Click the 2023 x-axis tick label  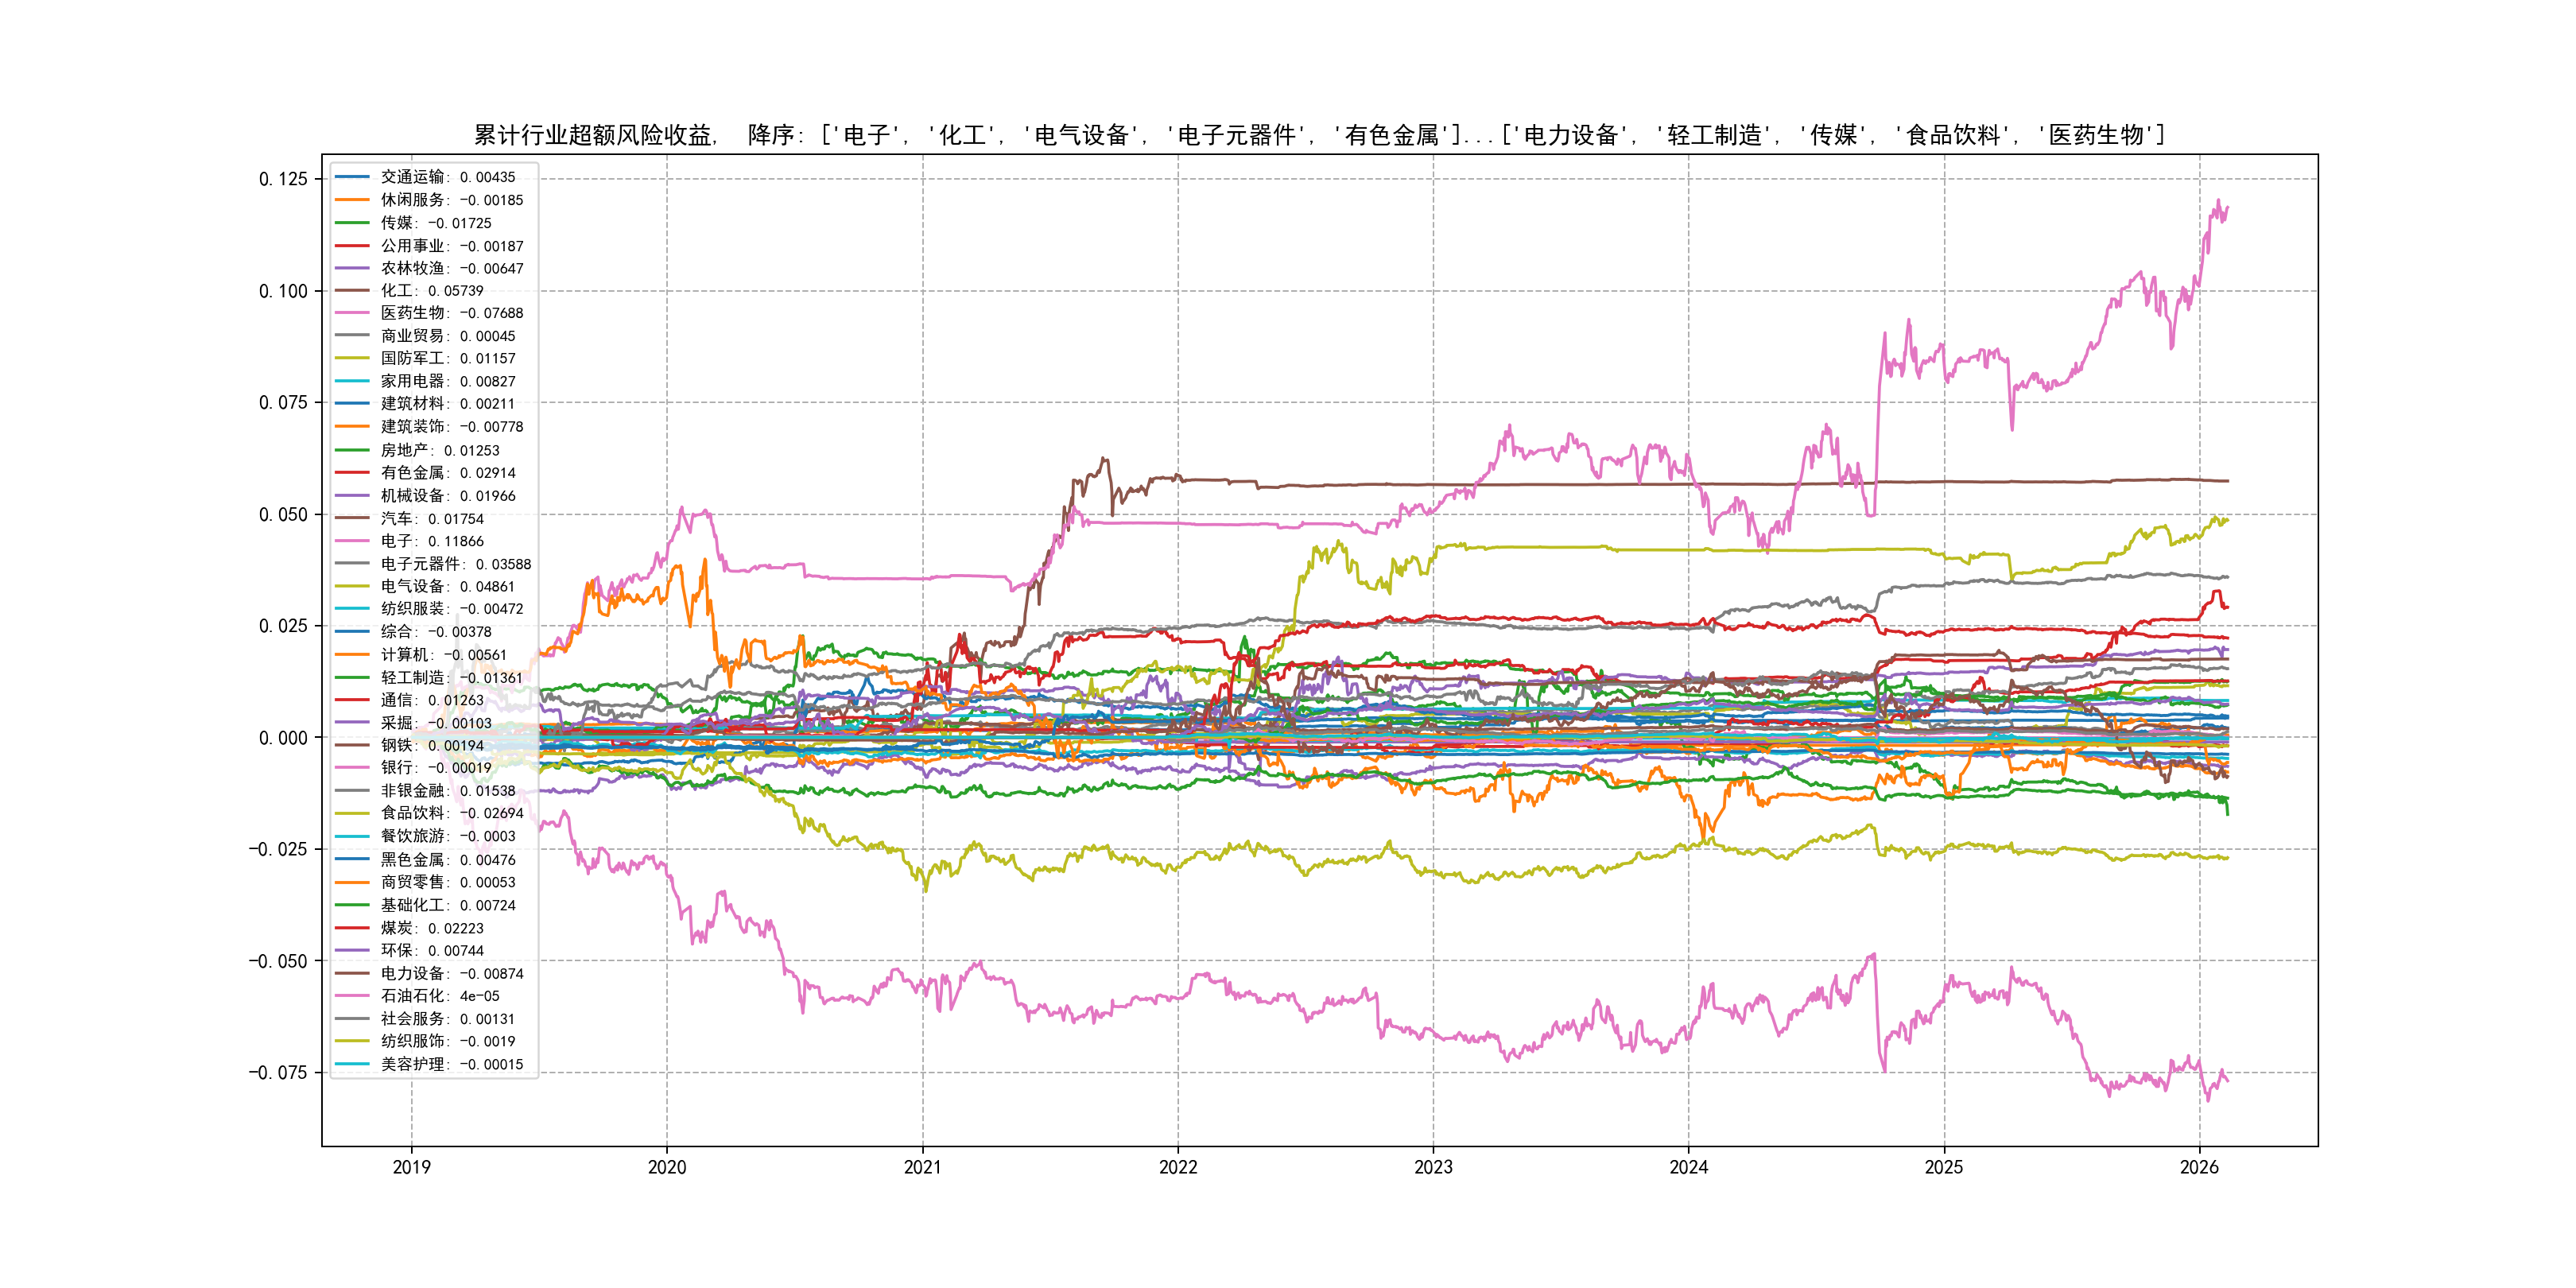[x=1433, y=1167]
